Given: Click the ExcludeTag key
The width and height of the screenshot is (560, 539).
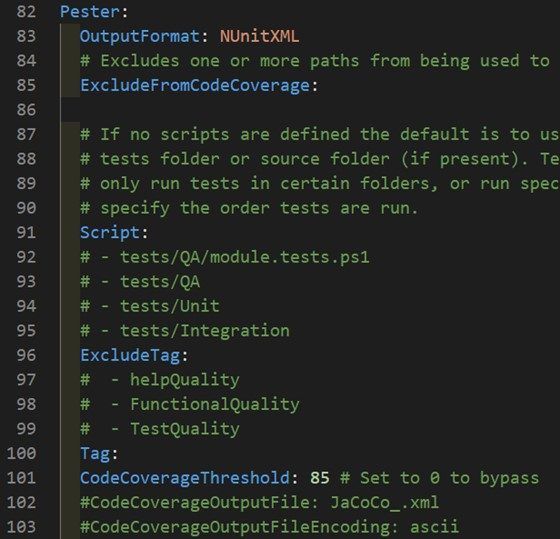Looking at the screenshot, I should pyautogui.click(x=130, y=356).
